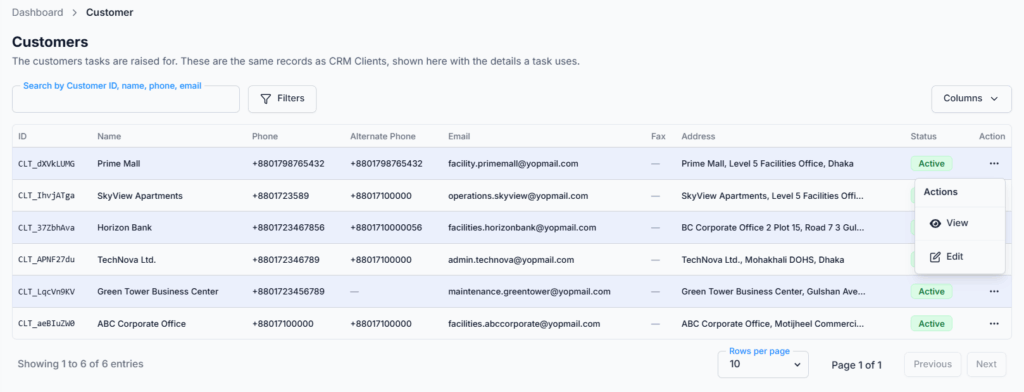Click breadcrumb chevron separator after Dashboard
This screenshot has height=392, width=1024.
(74, 12)
